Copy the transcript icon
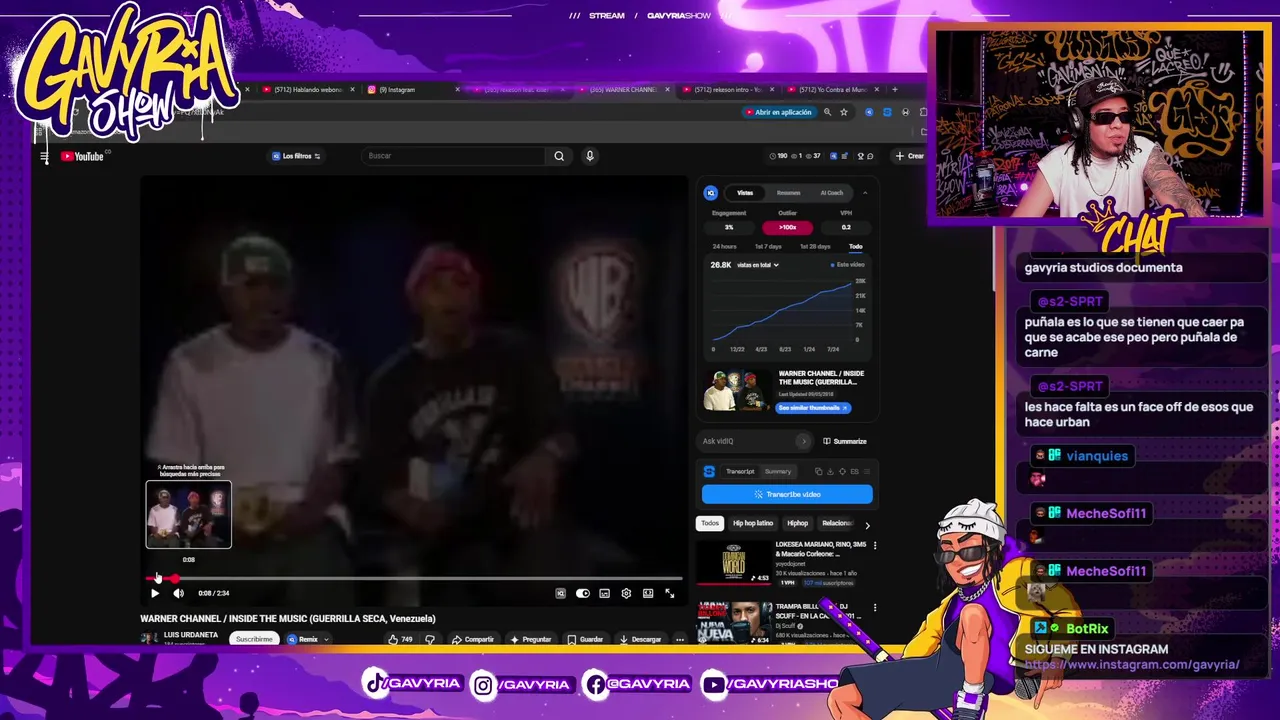1280x720 pixels. (x=818, y=471)
